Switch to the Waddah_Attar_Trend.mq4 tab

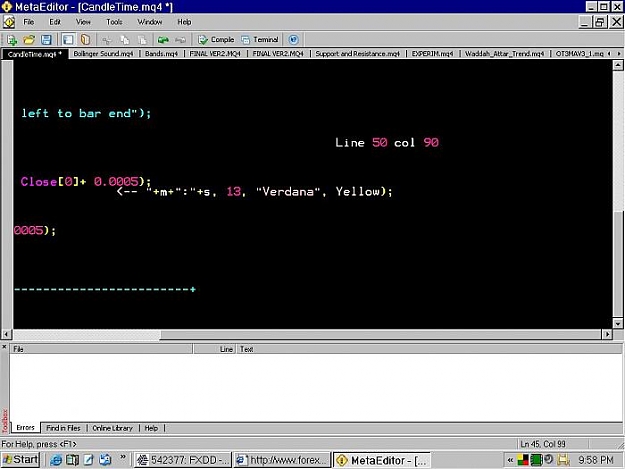coord(504,53)
